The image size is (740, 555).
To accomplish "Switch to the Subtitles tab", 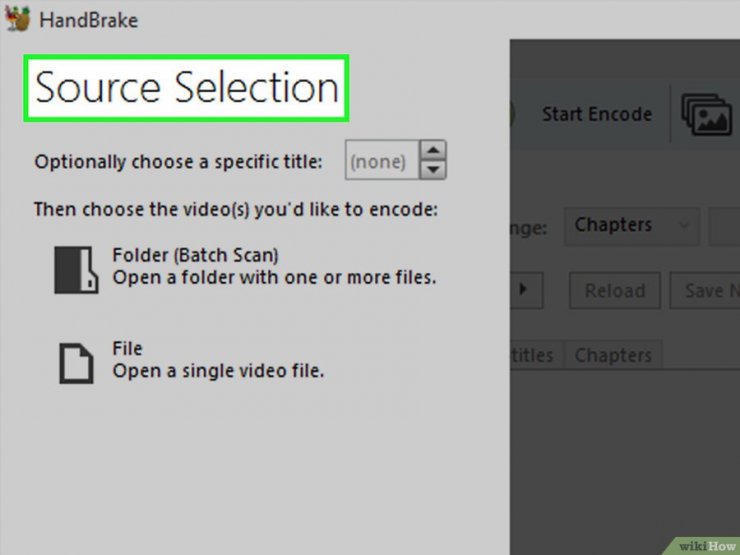I will 531,354.
